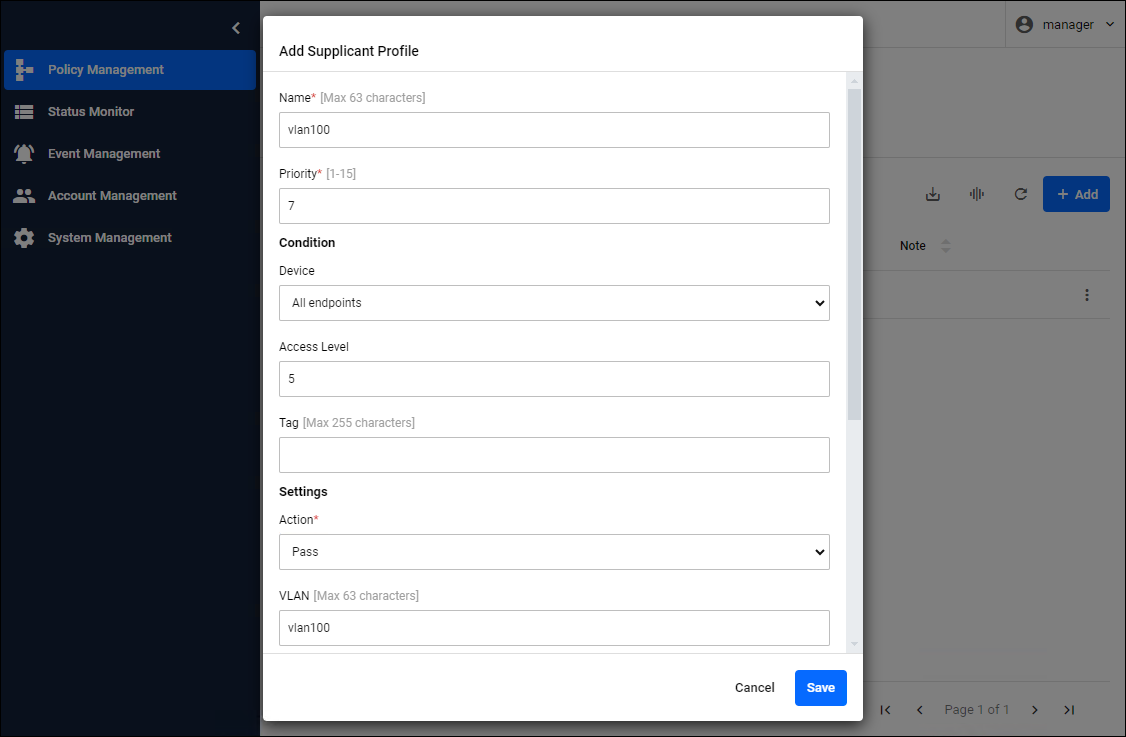1126x737 pixels.
Task: Open the Device dropdown showing All endpoints
Action: (x=554, y=303)
